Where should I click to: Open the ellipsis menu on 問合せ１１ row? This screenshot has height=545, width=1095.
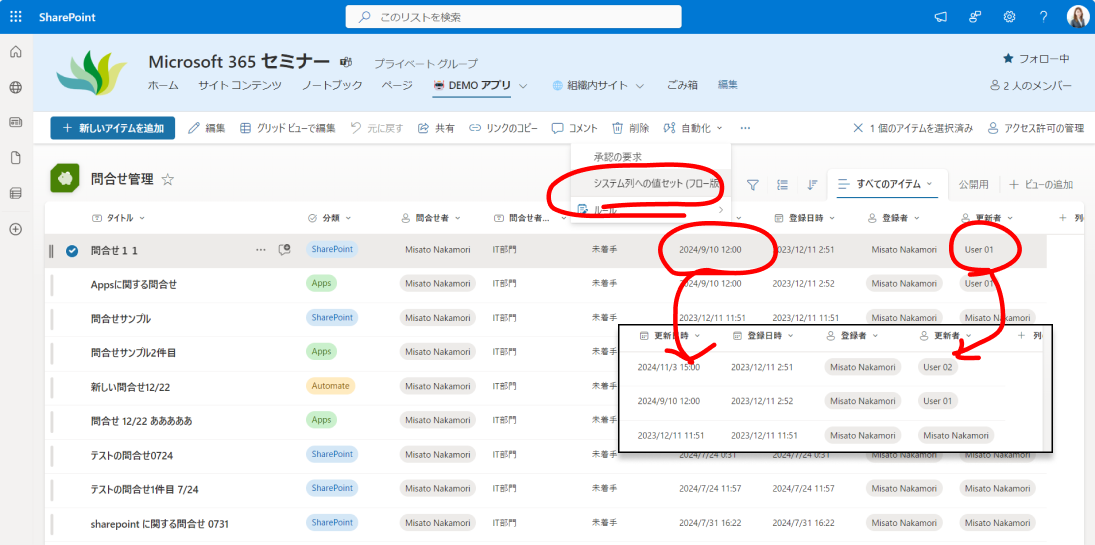pyautogui.click(x=260, y=249)
